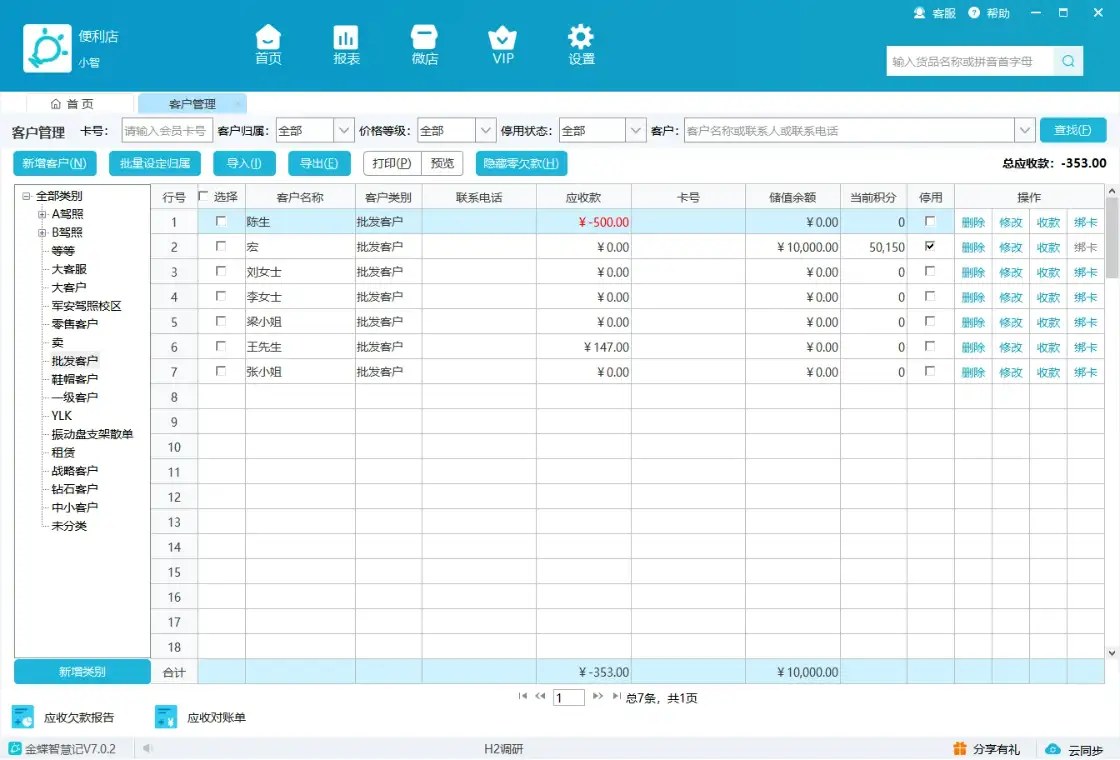Image resolution: width=1120 pixels, height=760 pixels.
Task: Click the 云同步 cloud sync icon
Action: pos(1053,749)
